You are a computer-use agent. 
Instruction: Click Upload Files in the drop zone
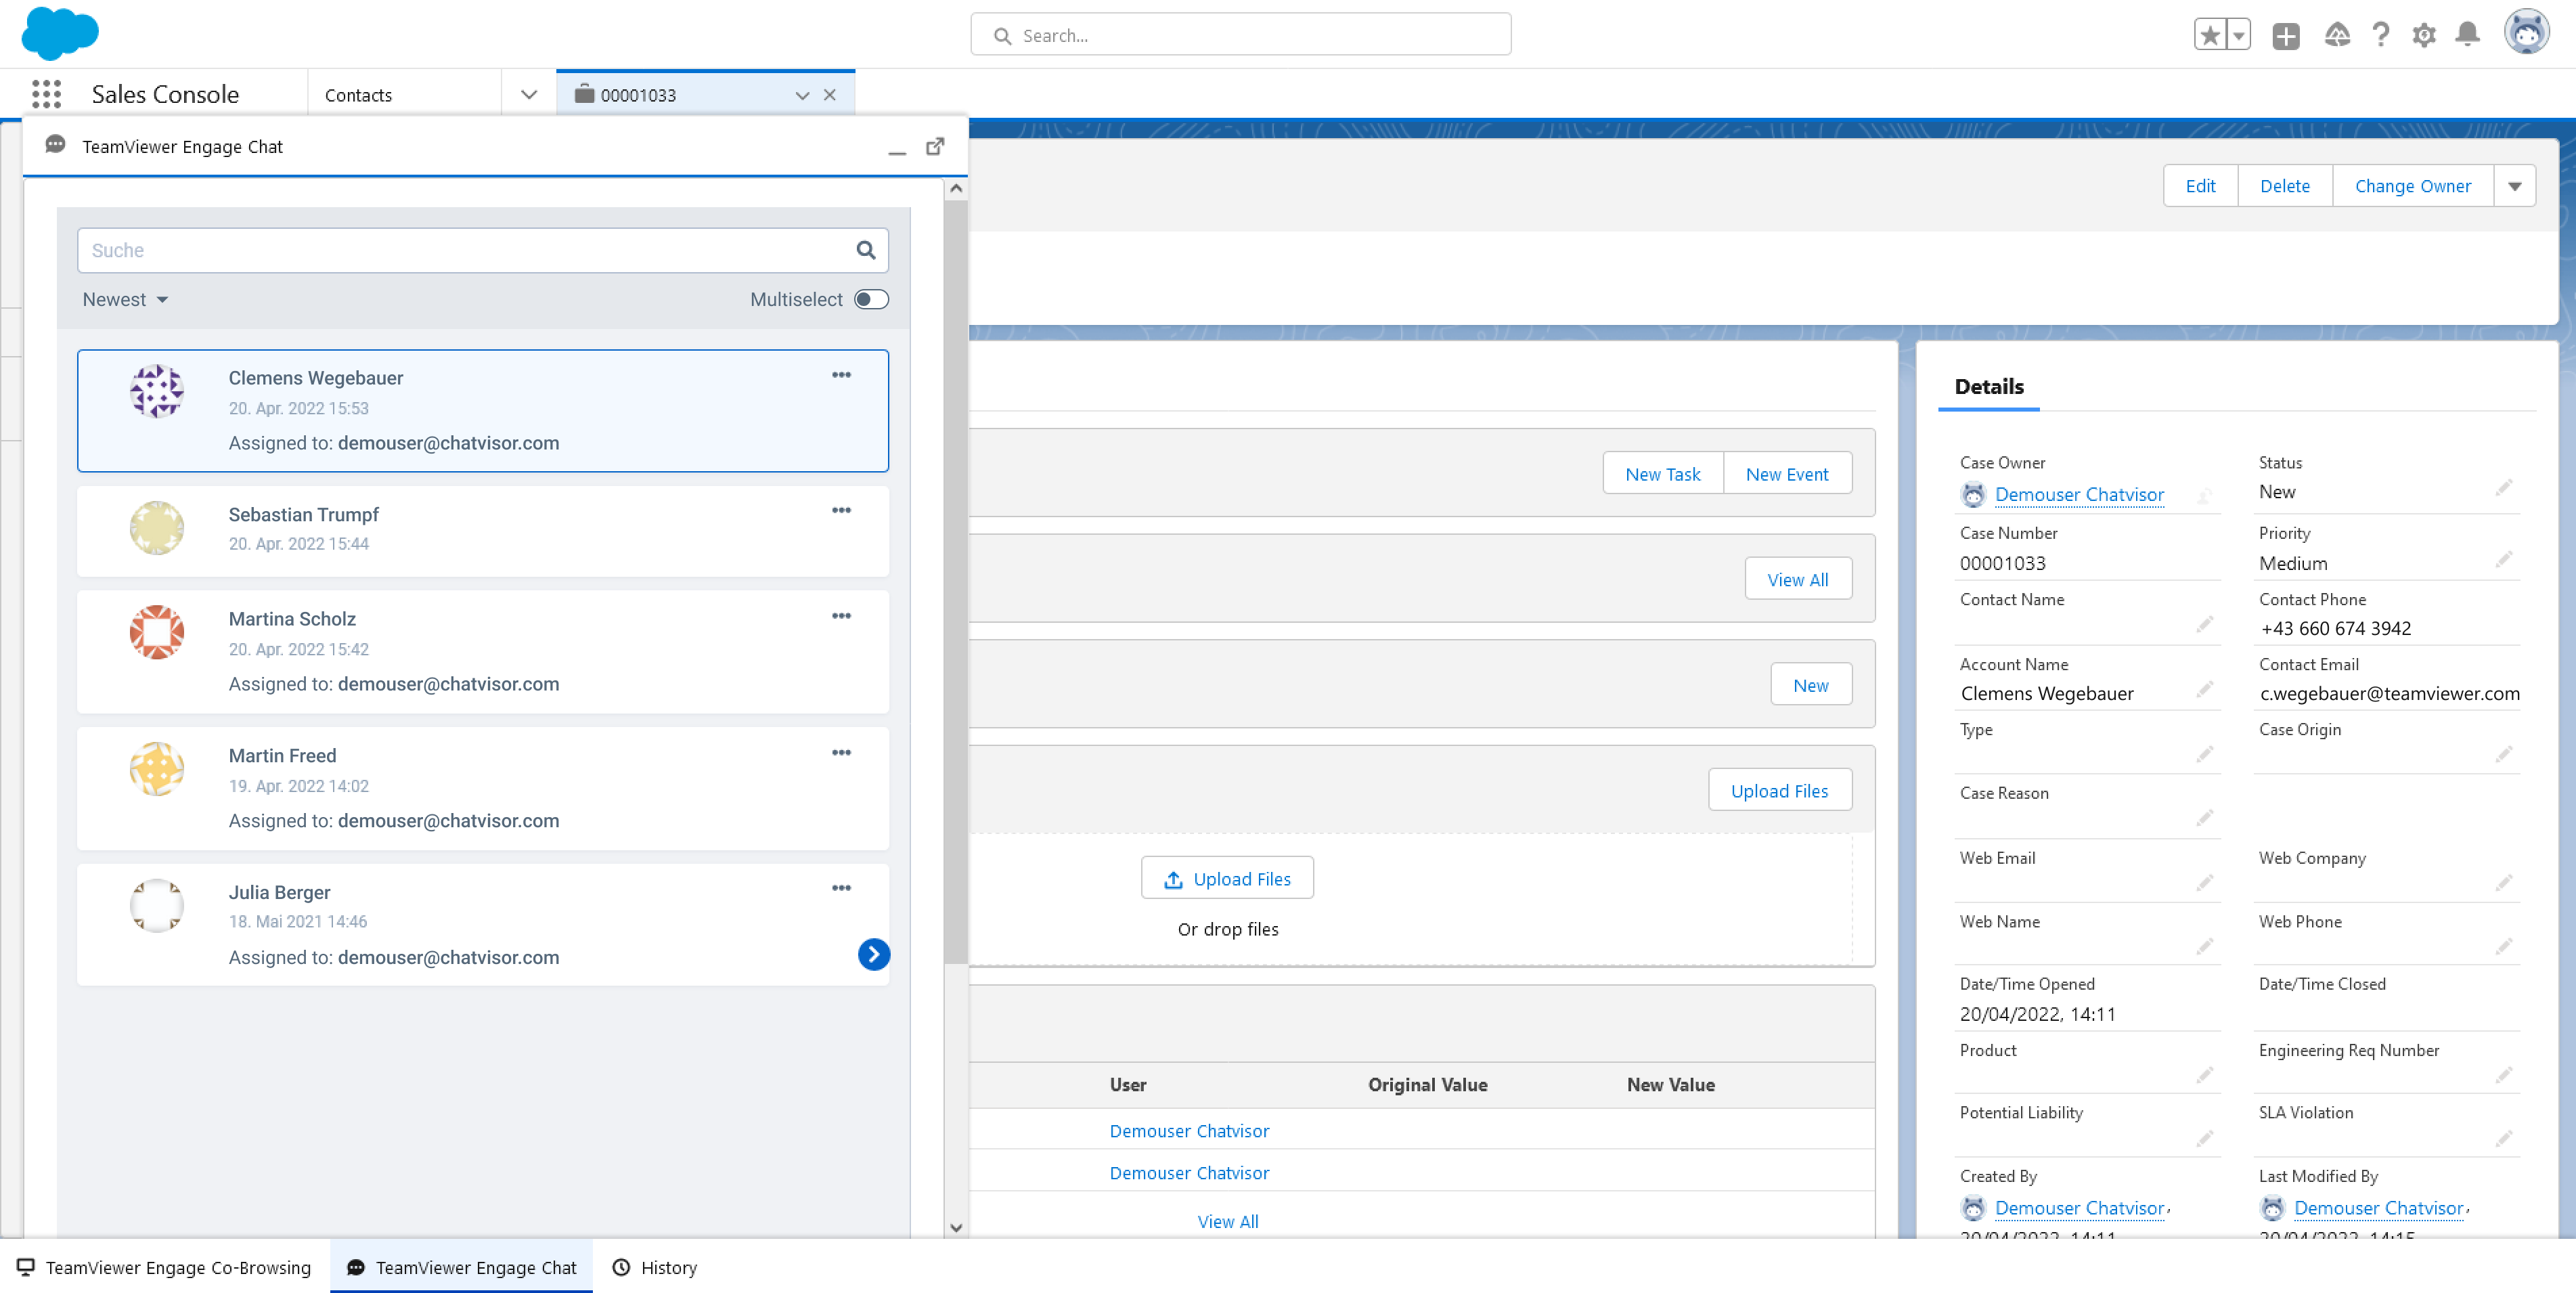[x=1227, y=879]
